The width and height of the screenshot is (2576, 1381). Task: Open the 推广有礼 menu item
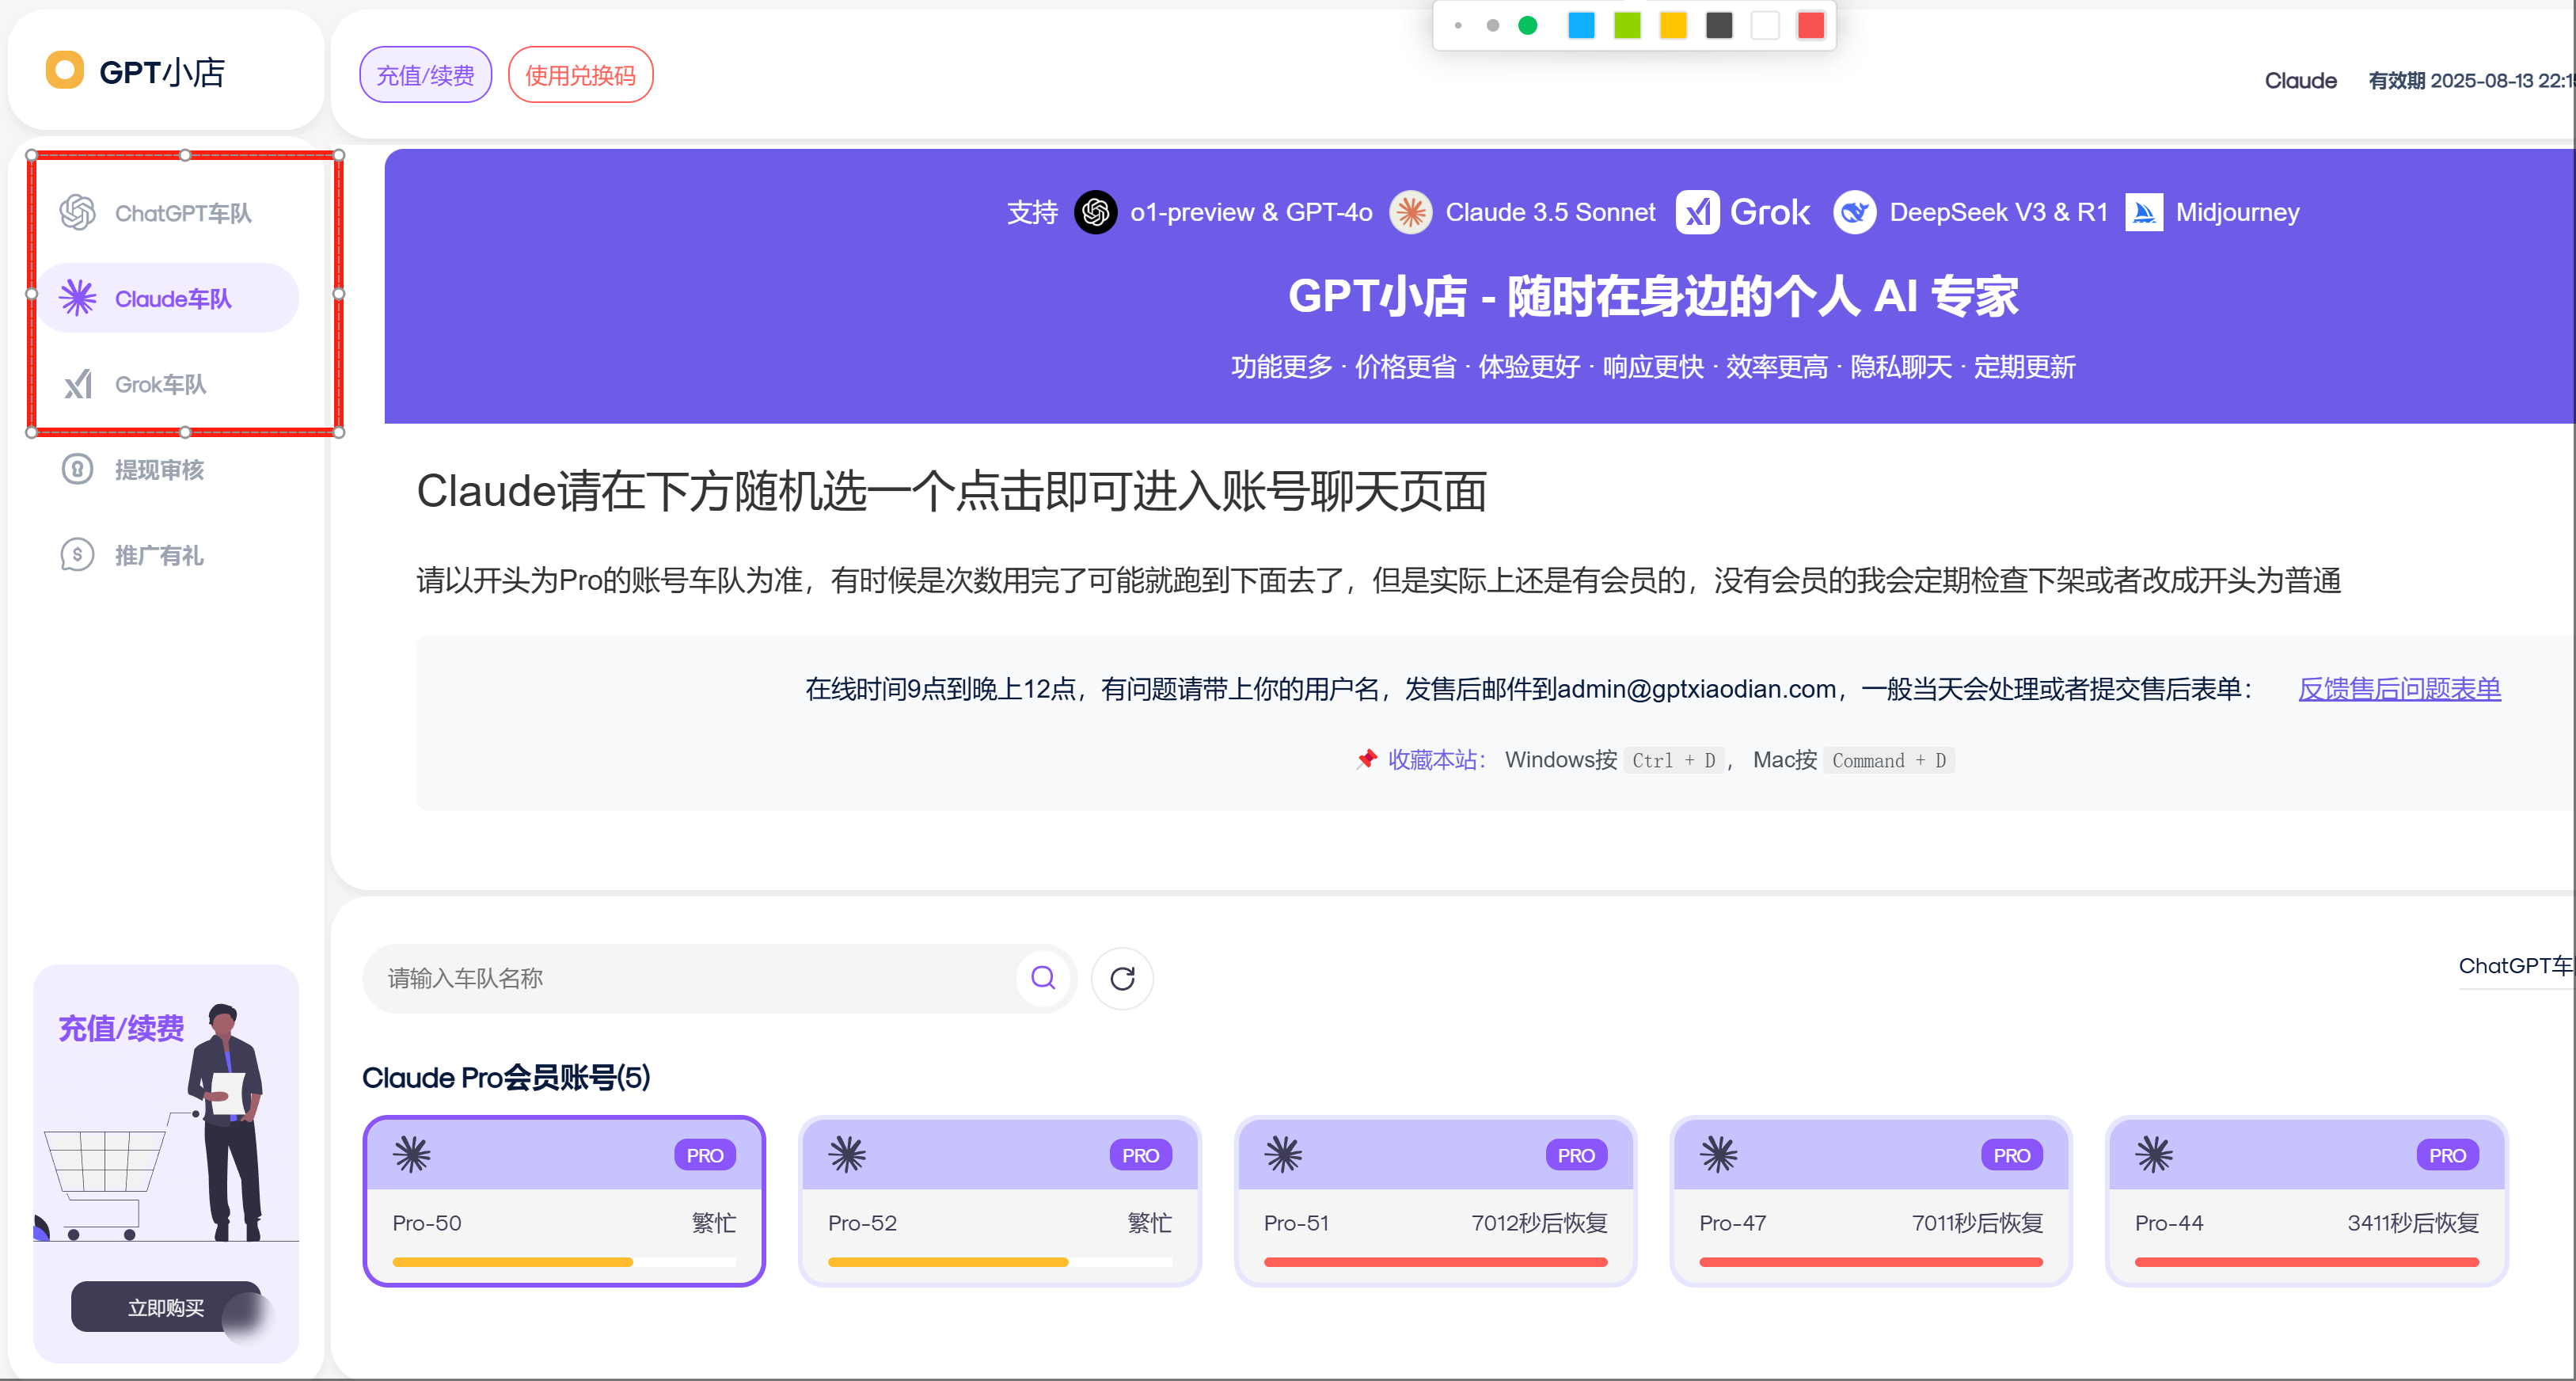point(168,555)
